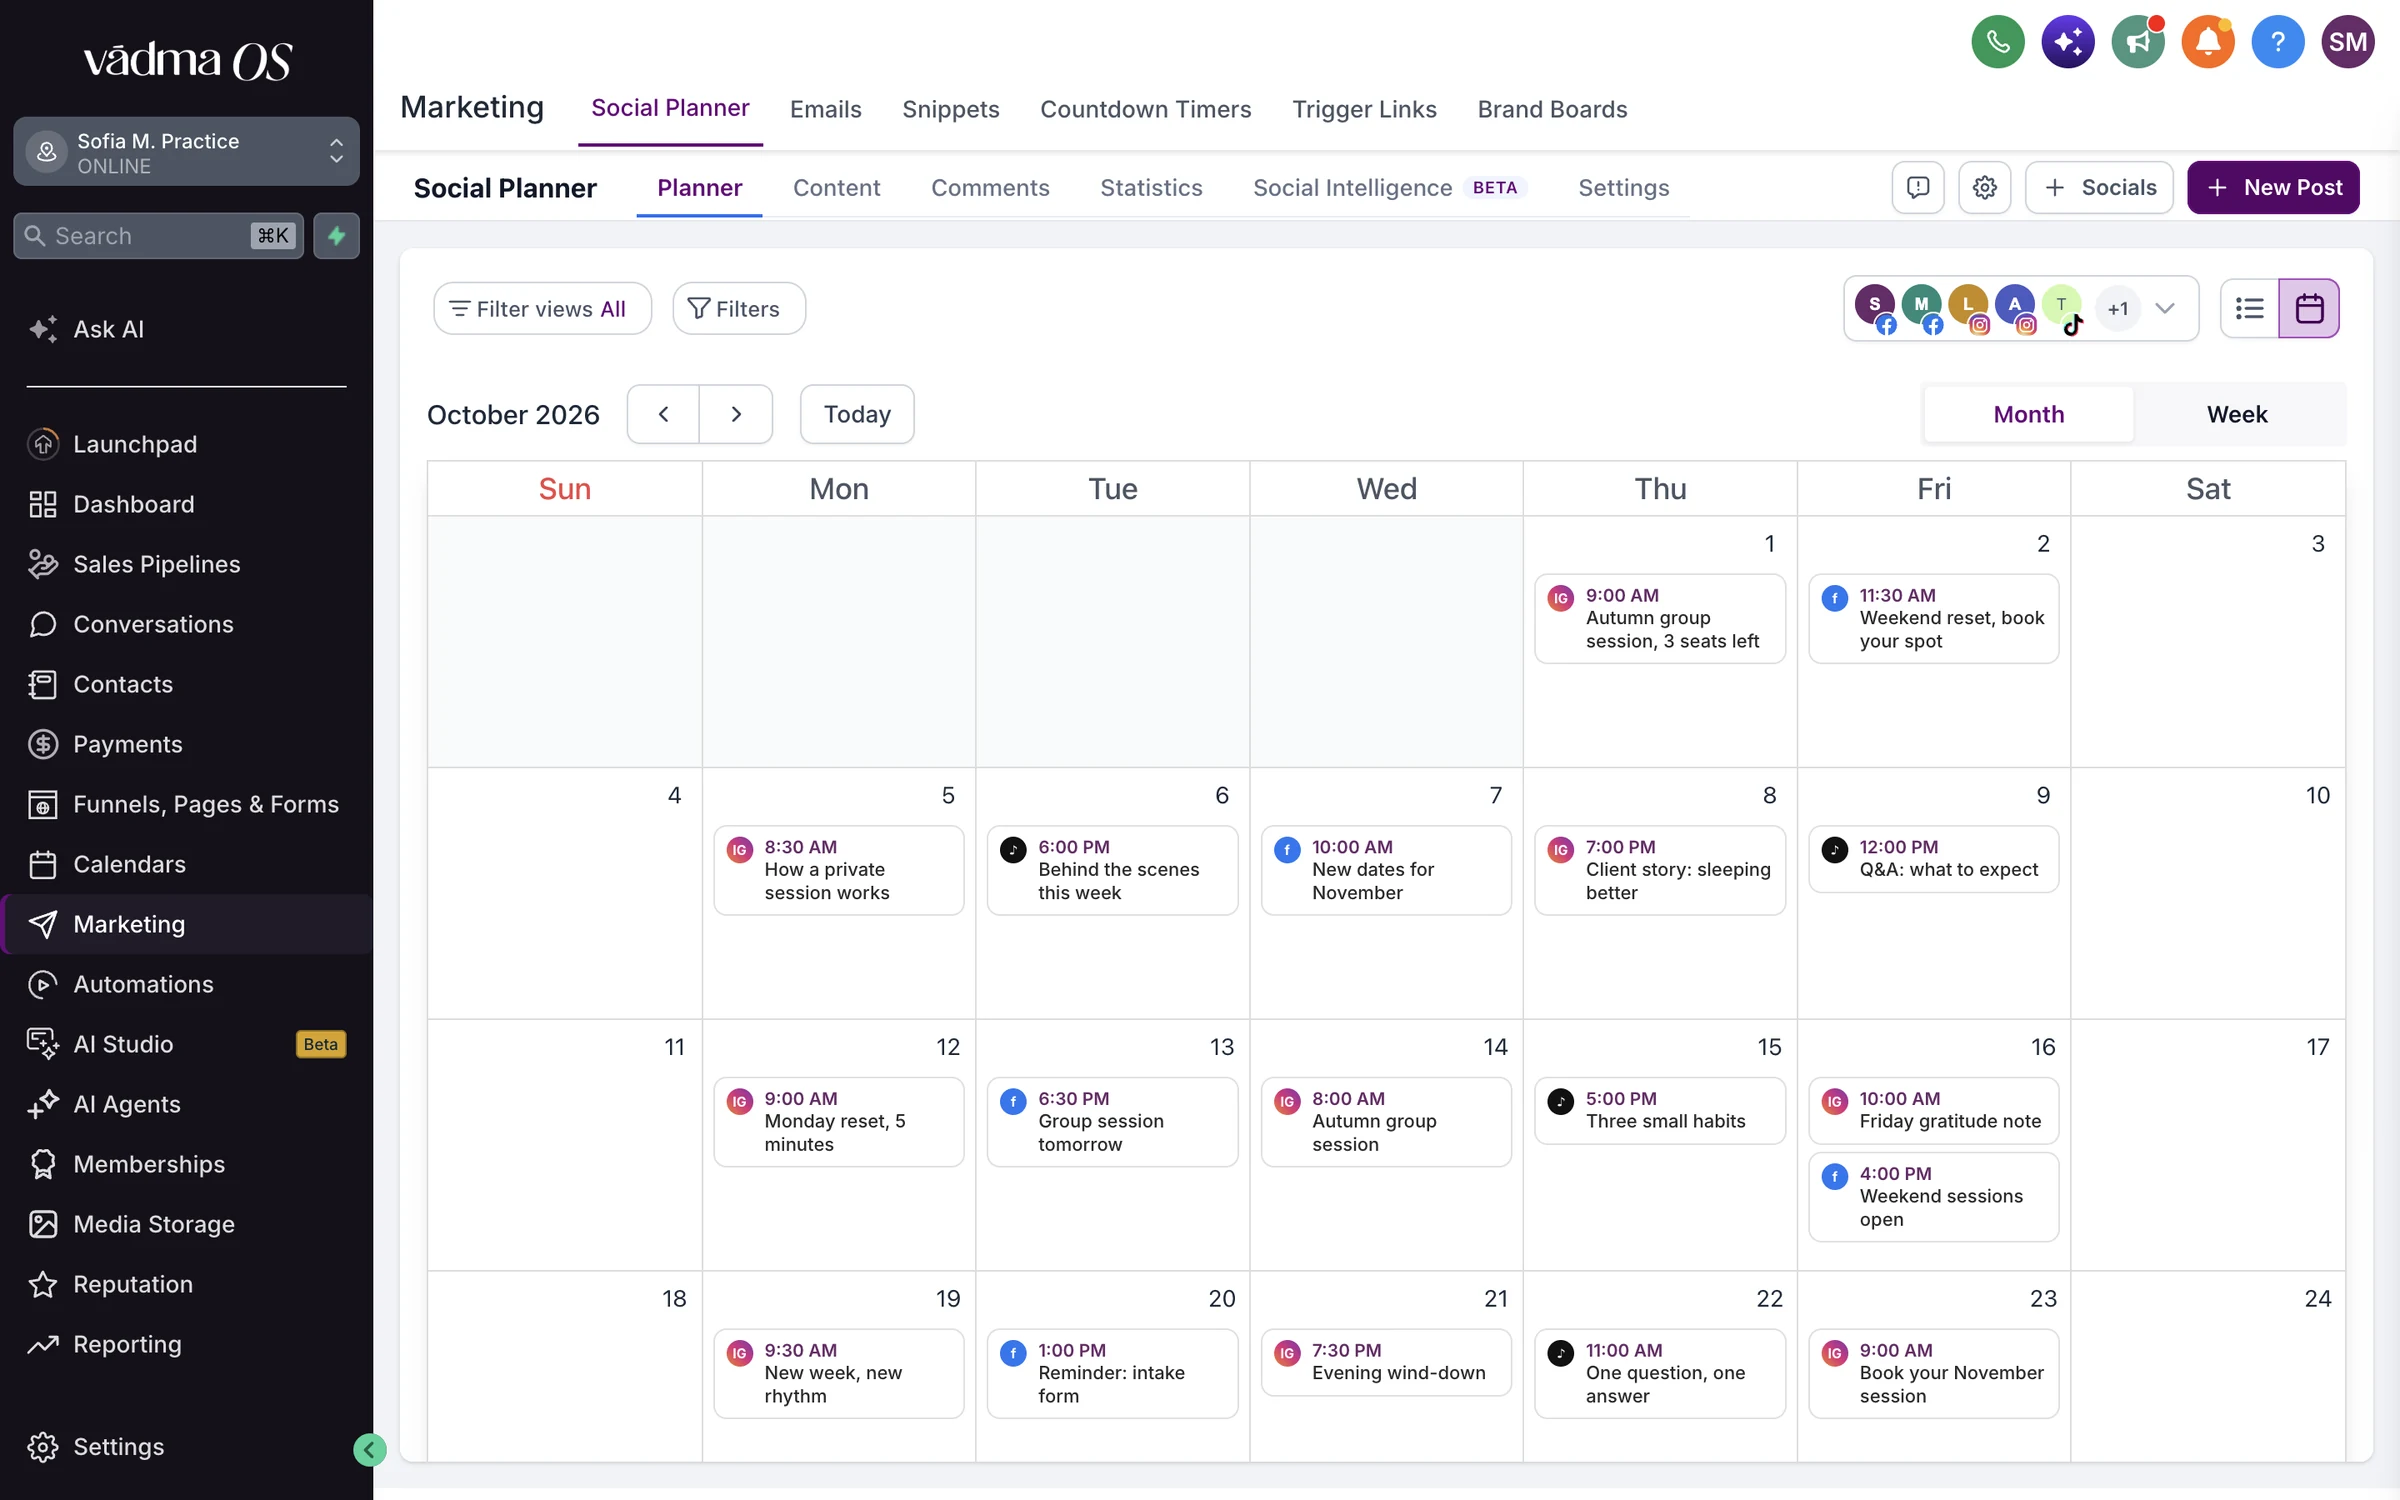Image resolution: width=2400 pixels, height=1500 pixels.
Task: Click the New Post button
Action: 2273,187
